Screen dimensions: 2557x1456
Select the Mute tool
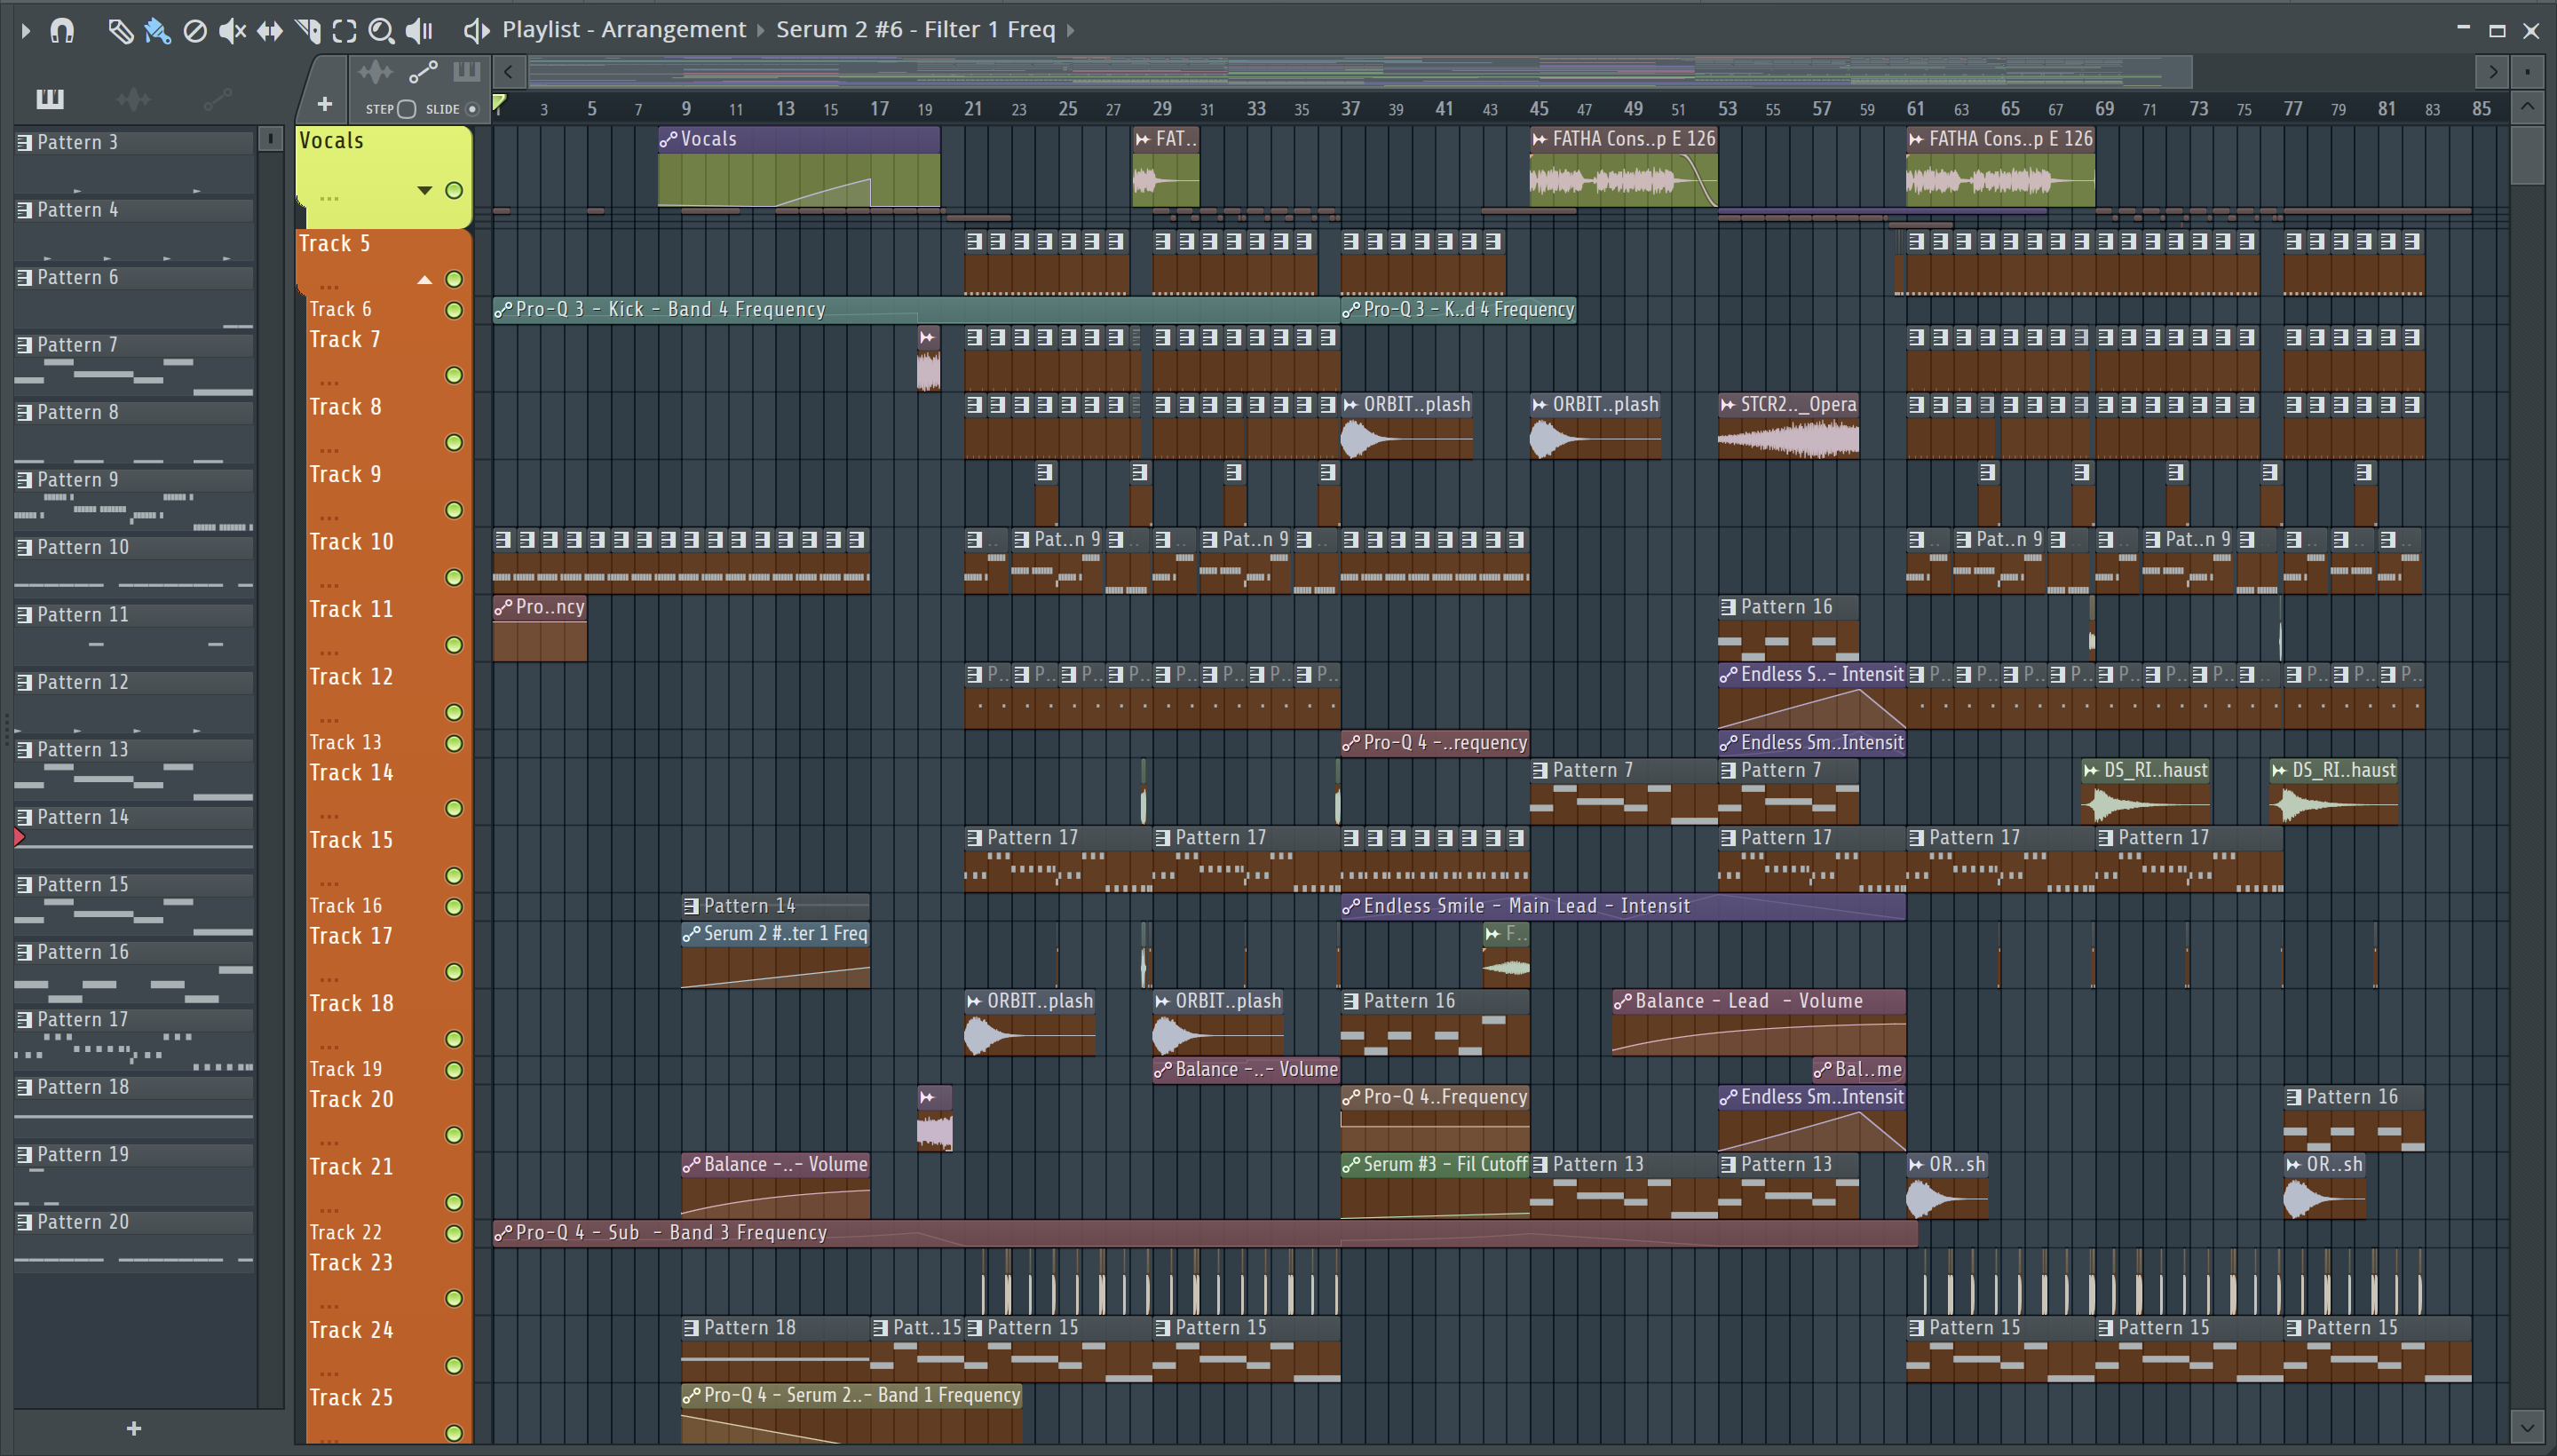(x=232, y=31)
